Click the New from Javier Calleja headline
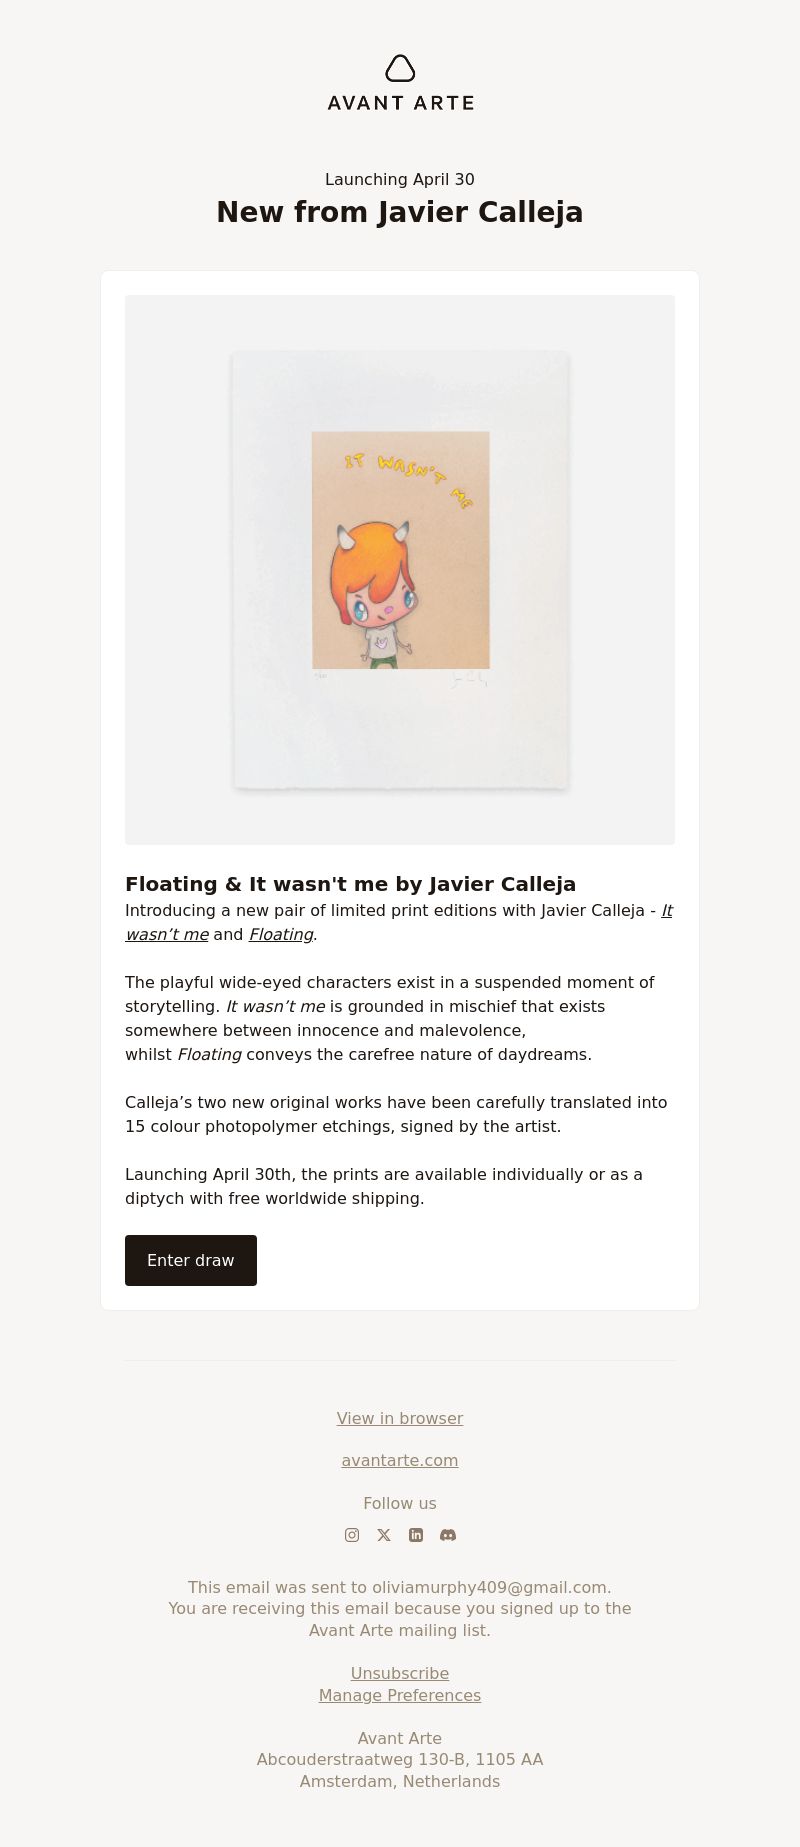 400,212
